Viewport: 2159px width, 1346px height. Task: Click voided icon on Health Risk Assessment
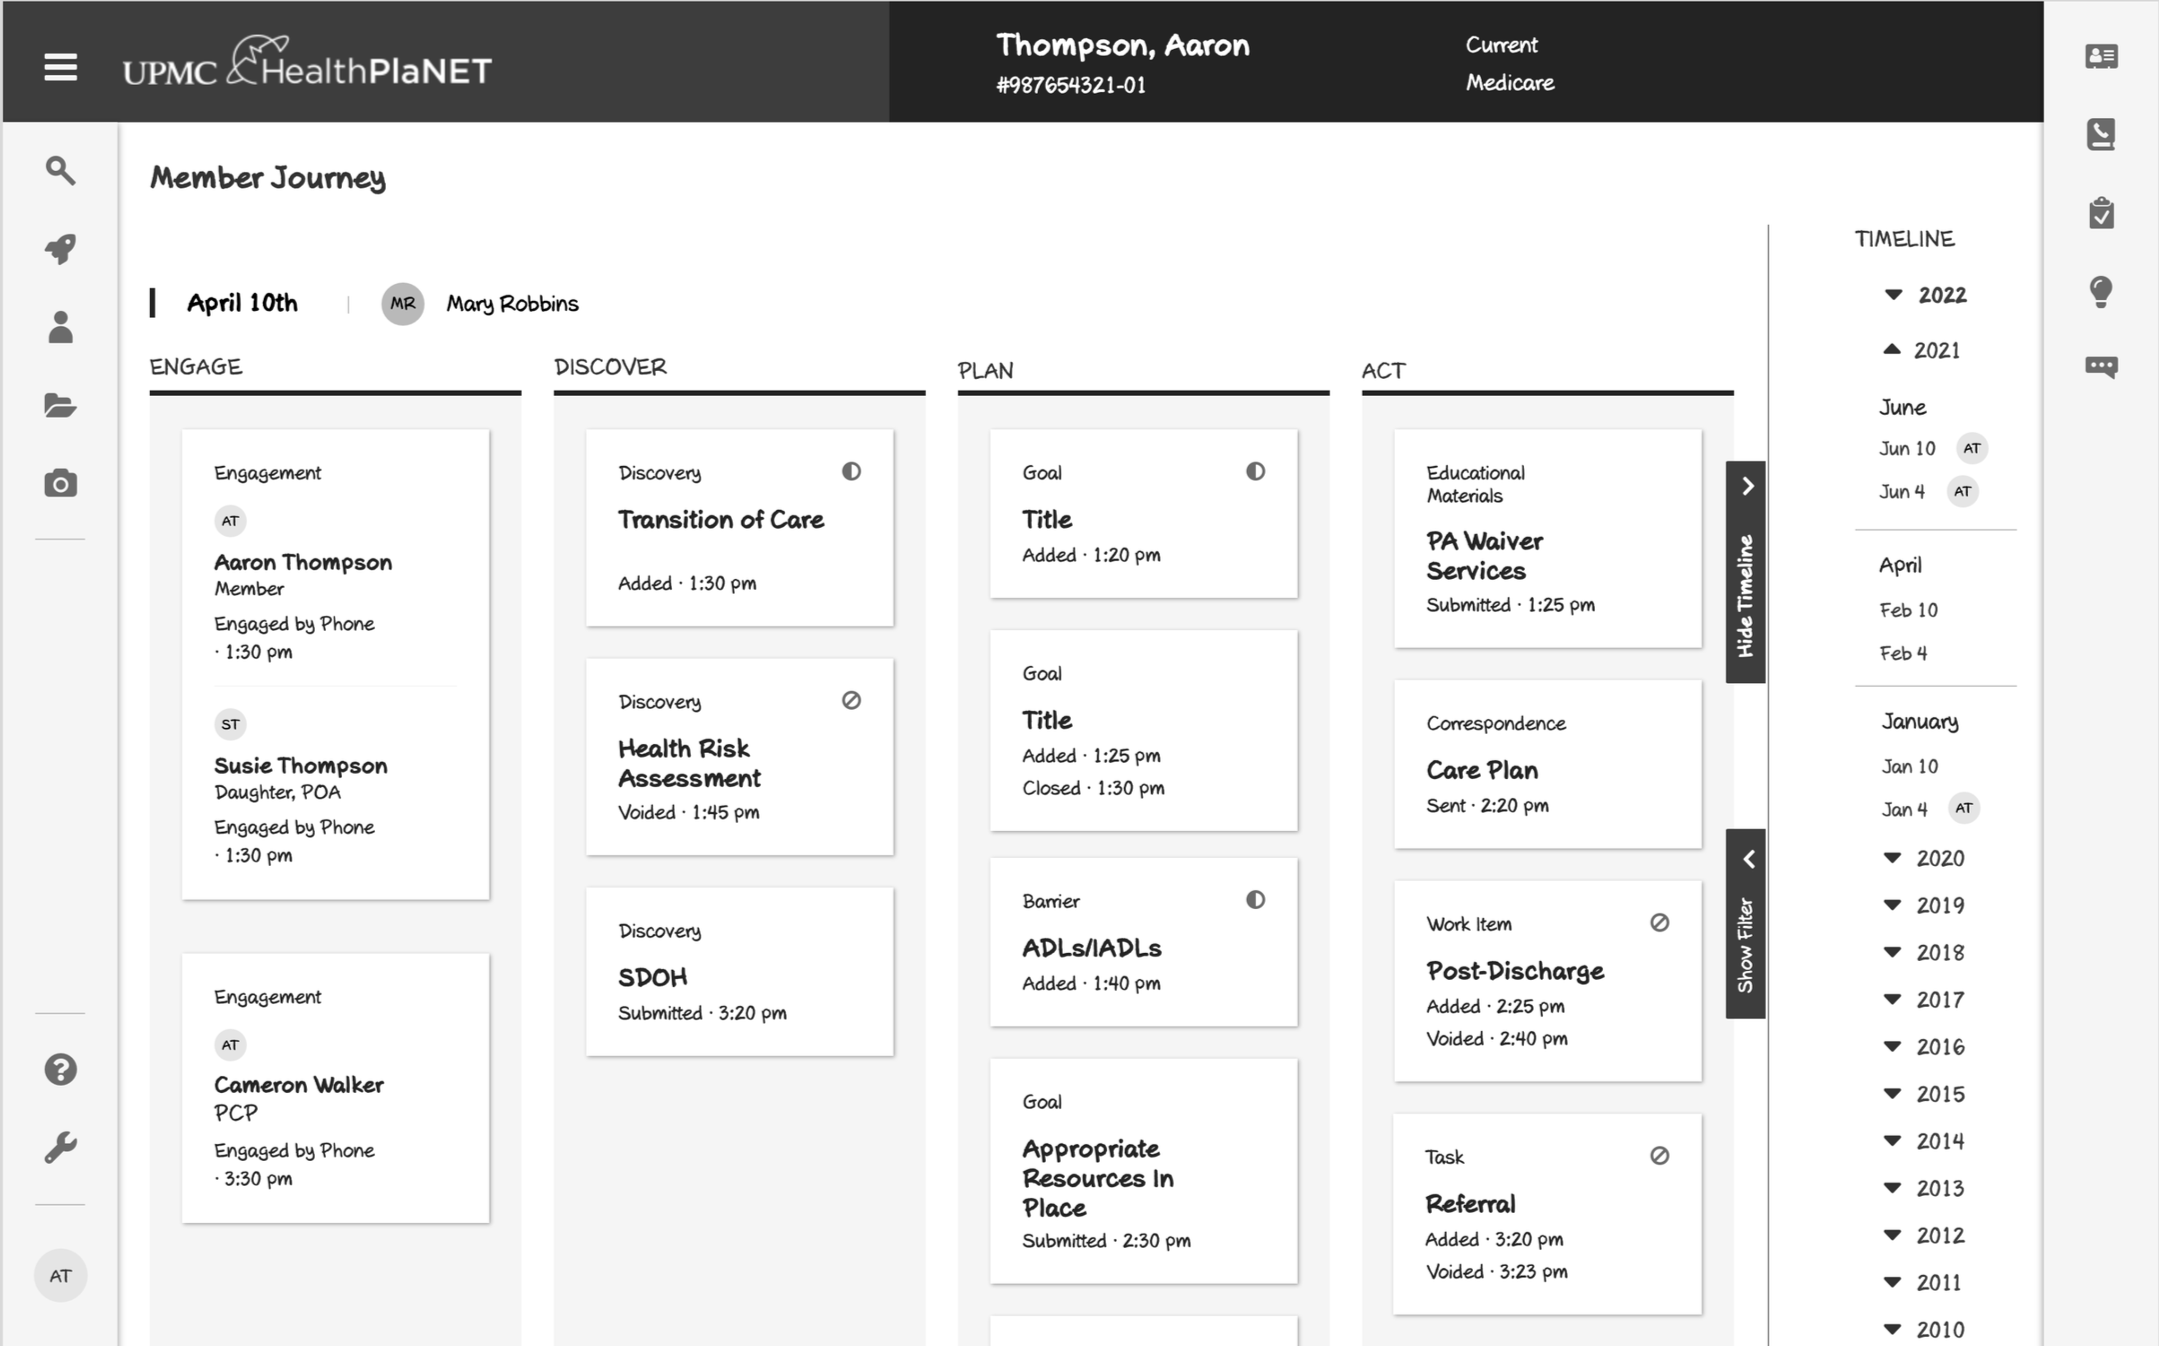[x=851, y=700]
